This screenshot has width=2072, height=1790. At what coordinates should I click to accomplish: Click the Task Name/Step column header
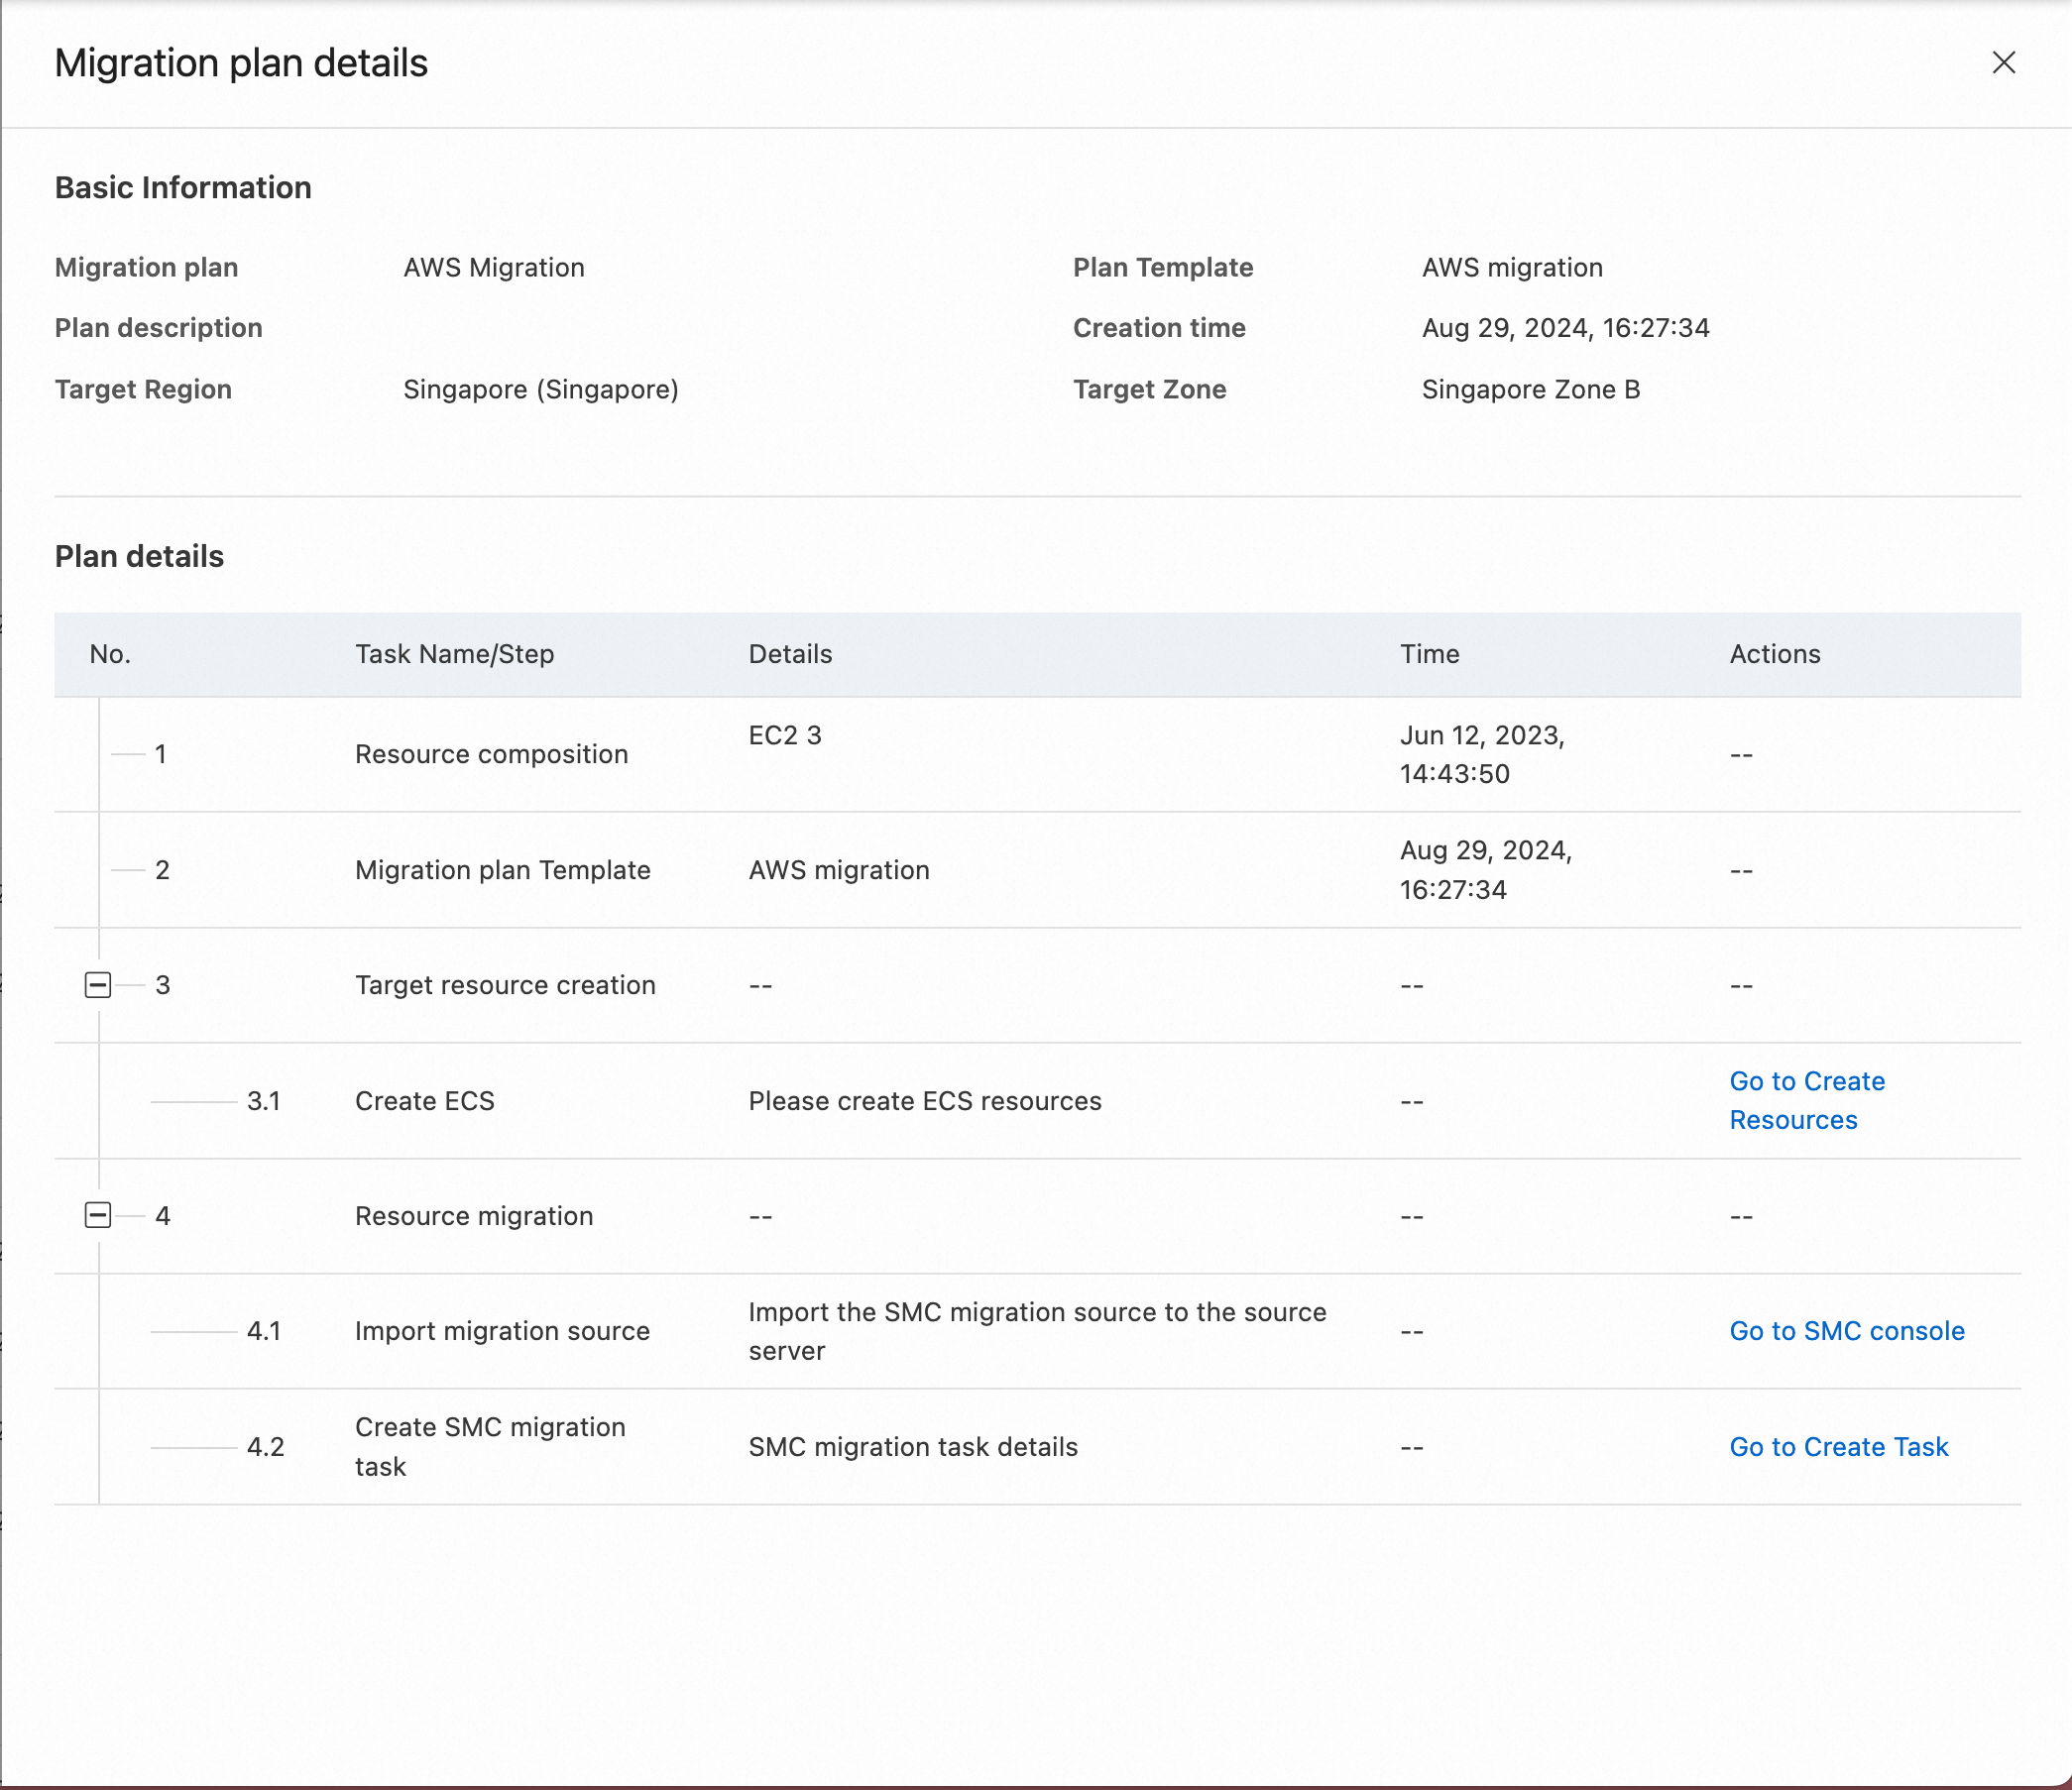pos(454,654)
